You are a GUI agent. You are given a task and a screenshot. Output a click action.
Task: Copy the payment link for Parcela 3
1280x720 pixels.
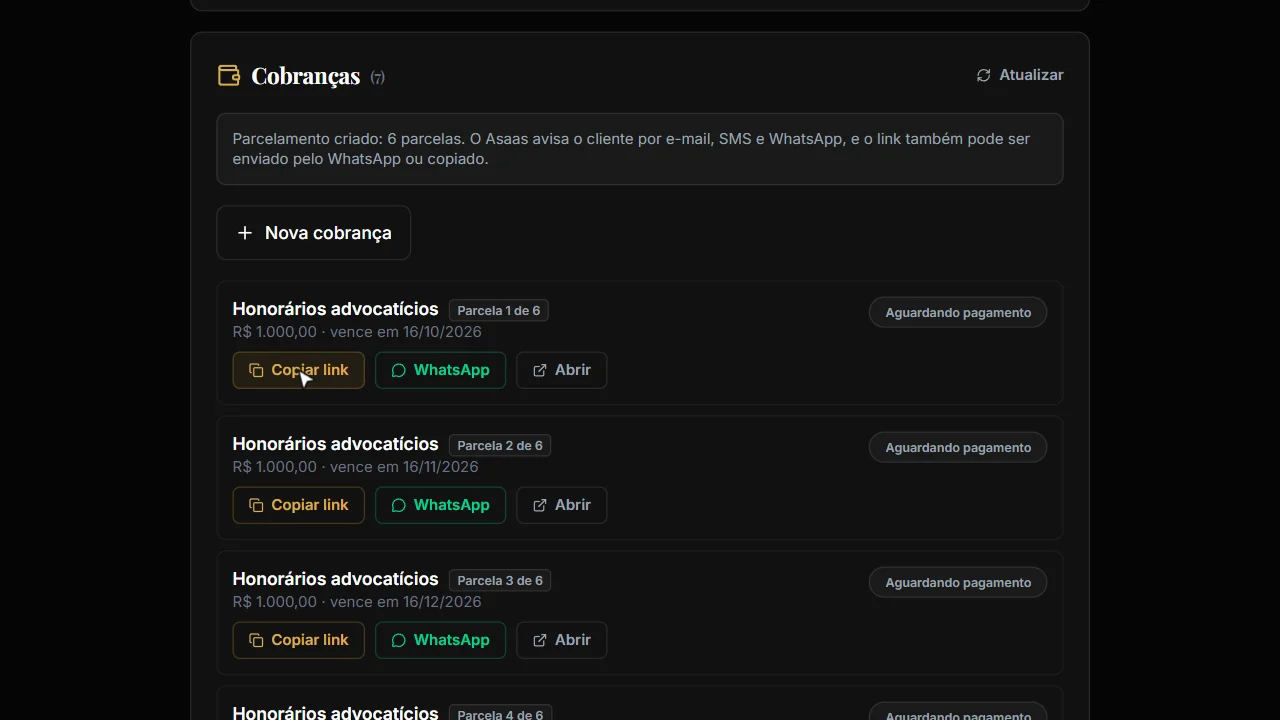click(x=299, y=640)
